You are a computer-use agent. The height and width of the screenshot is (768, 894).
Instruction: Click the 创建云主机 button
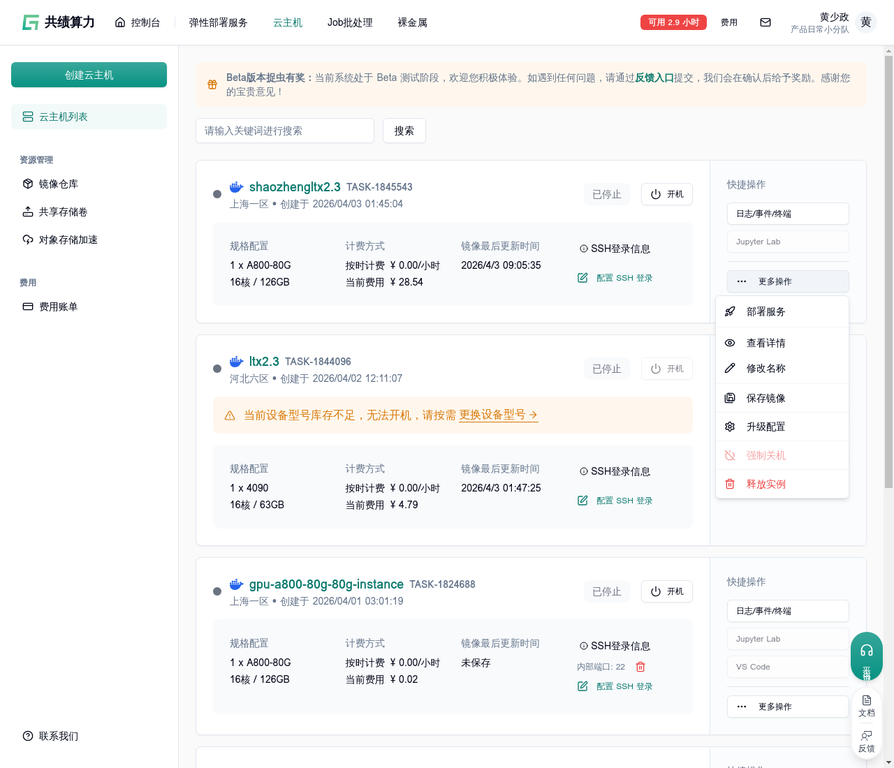(89, 75)
